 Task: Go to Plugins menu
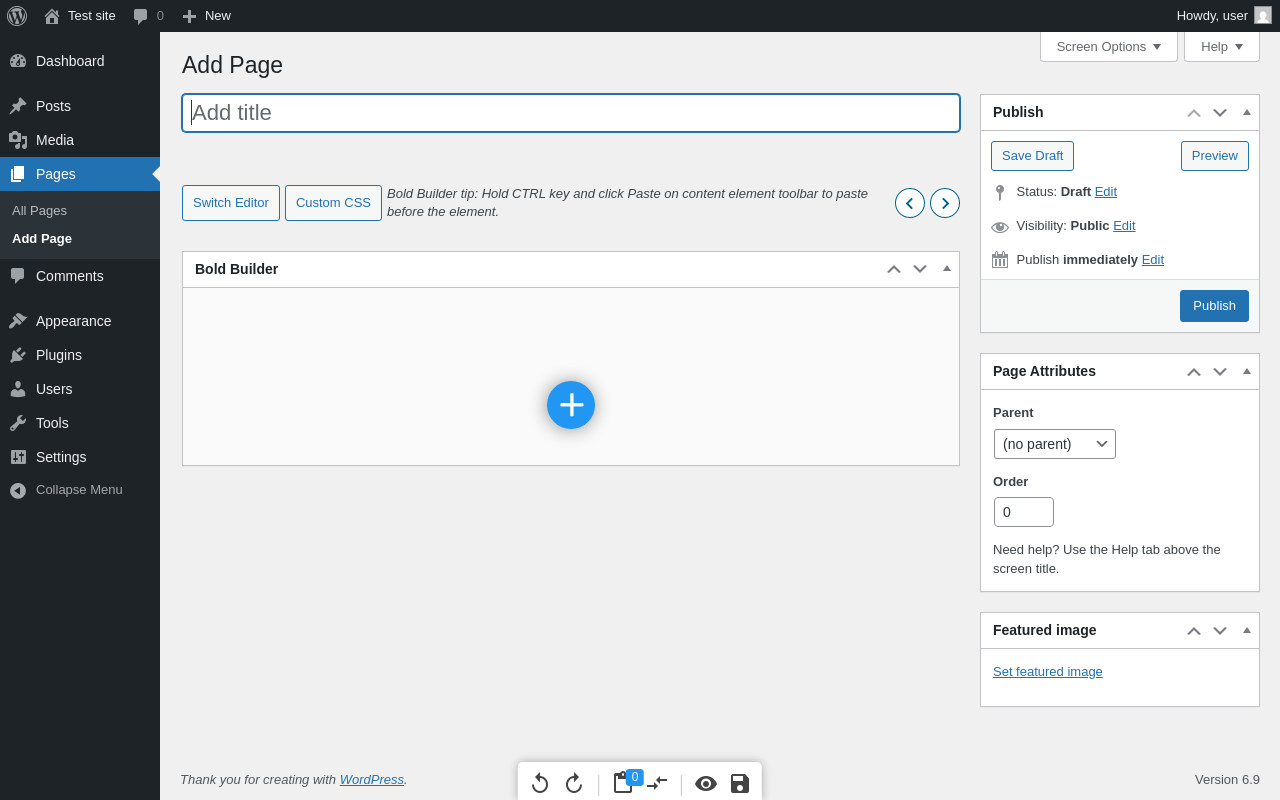pos(59,355)
